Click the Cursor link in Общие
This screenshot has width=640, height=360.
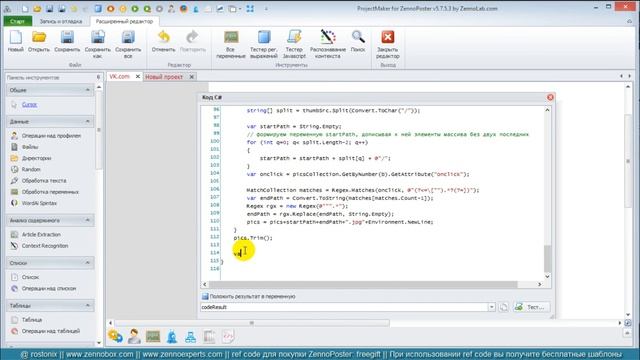[29, 104]
